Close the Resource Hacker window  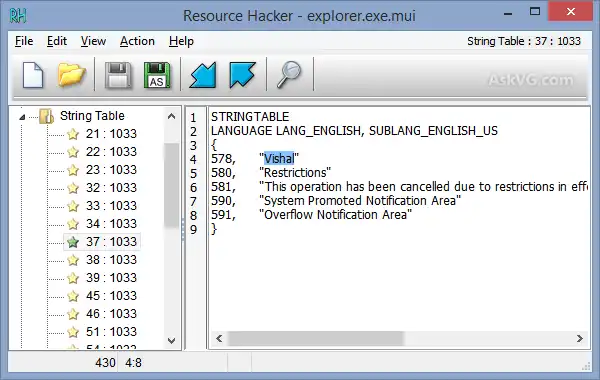coord(571,11)
